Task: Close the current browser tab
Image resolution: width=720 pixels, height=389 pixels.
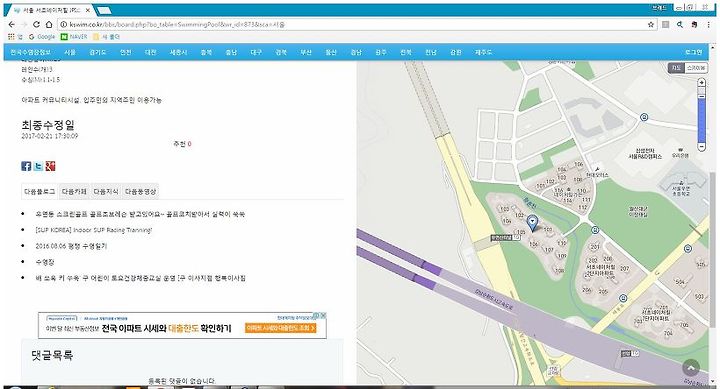Action: (x=88, y=10)
